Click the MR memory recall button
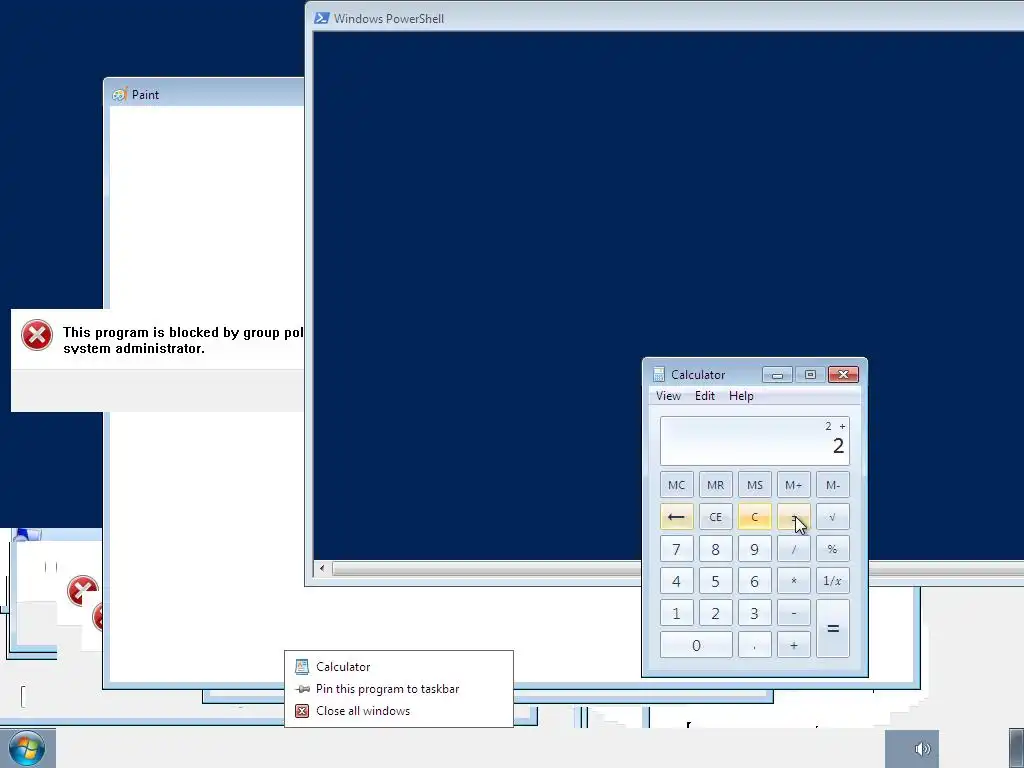The height and width of the screenshot is (768, 1024). click(x=716, y=485)
